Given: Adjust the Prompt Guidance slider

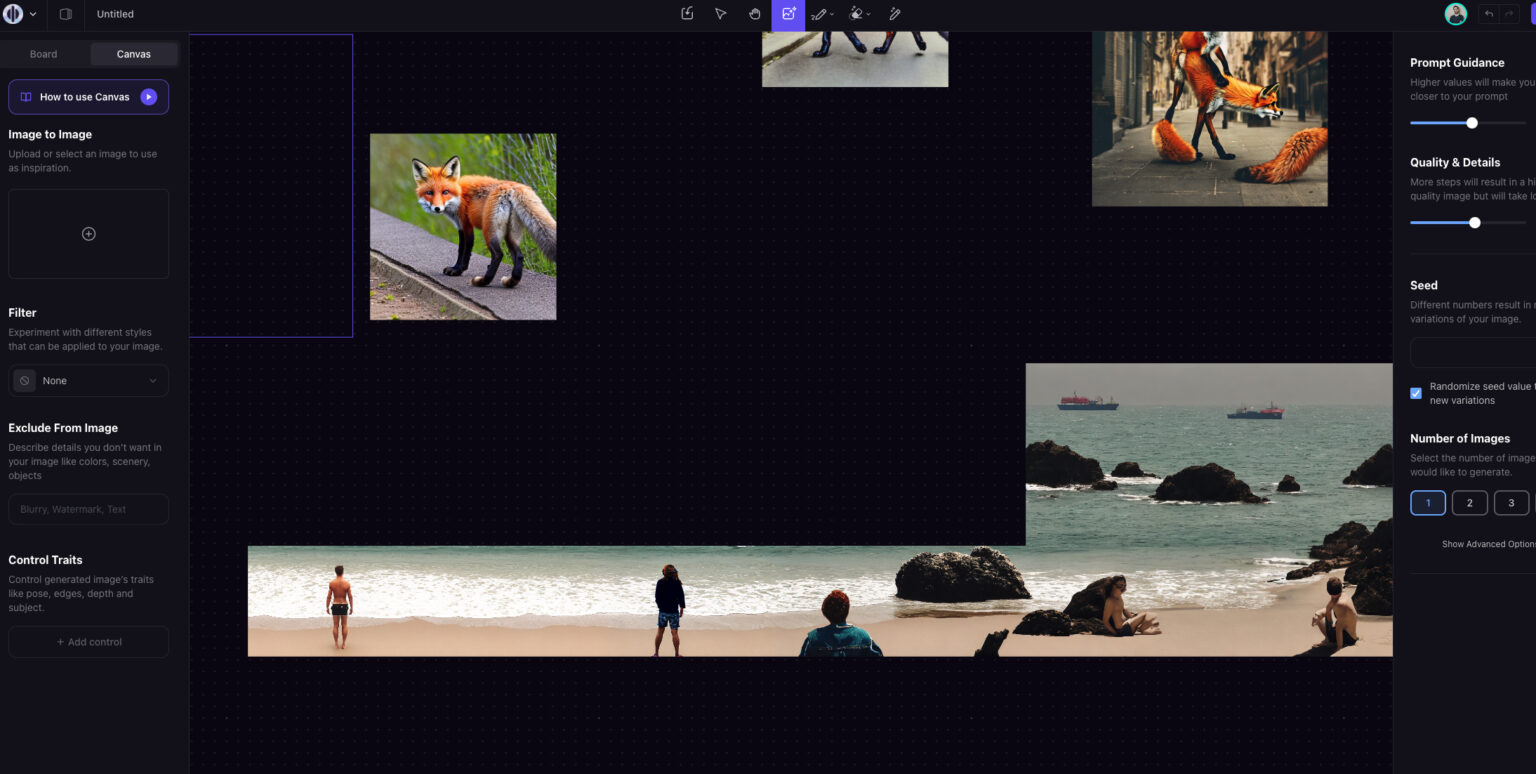Looking at the screenshot, I should point(1470,122).
